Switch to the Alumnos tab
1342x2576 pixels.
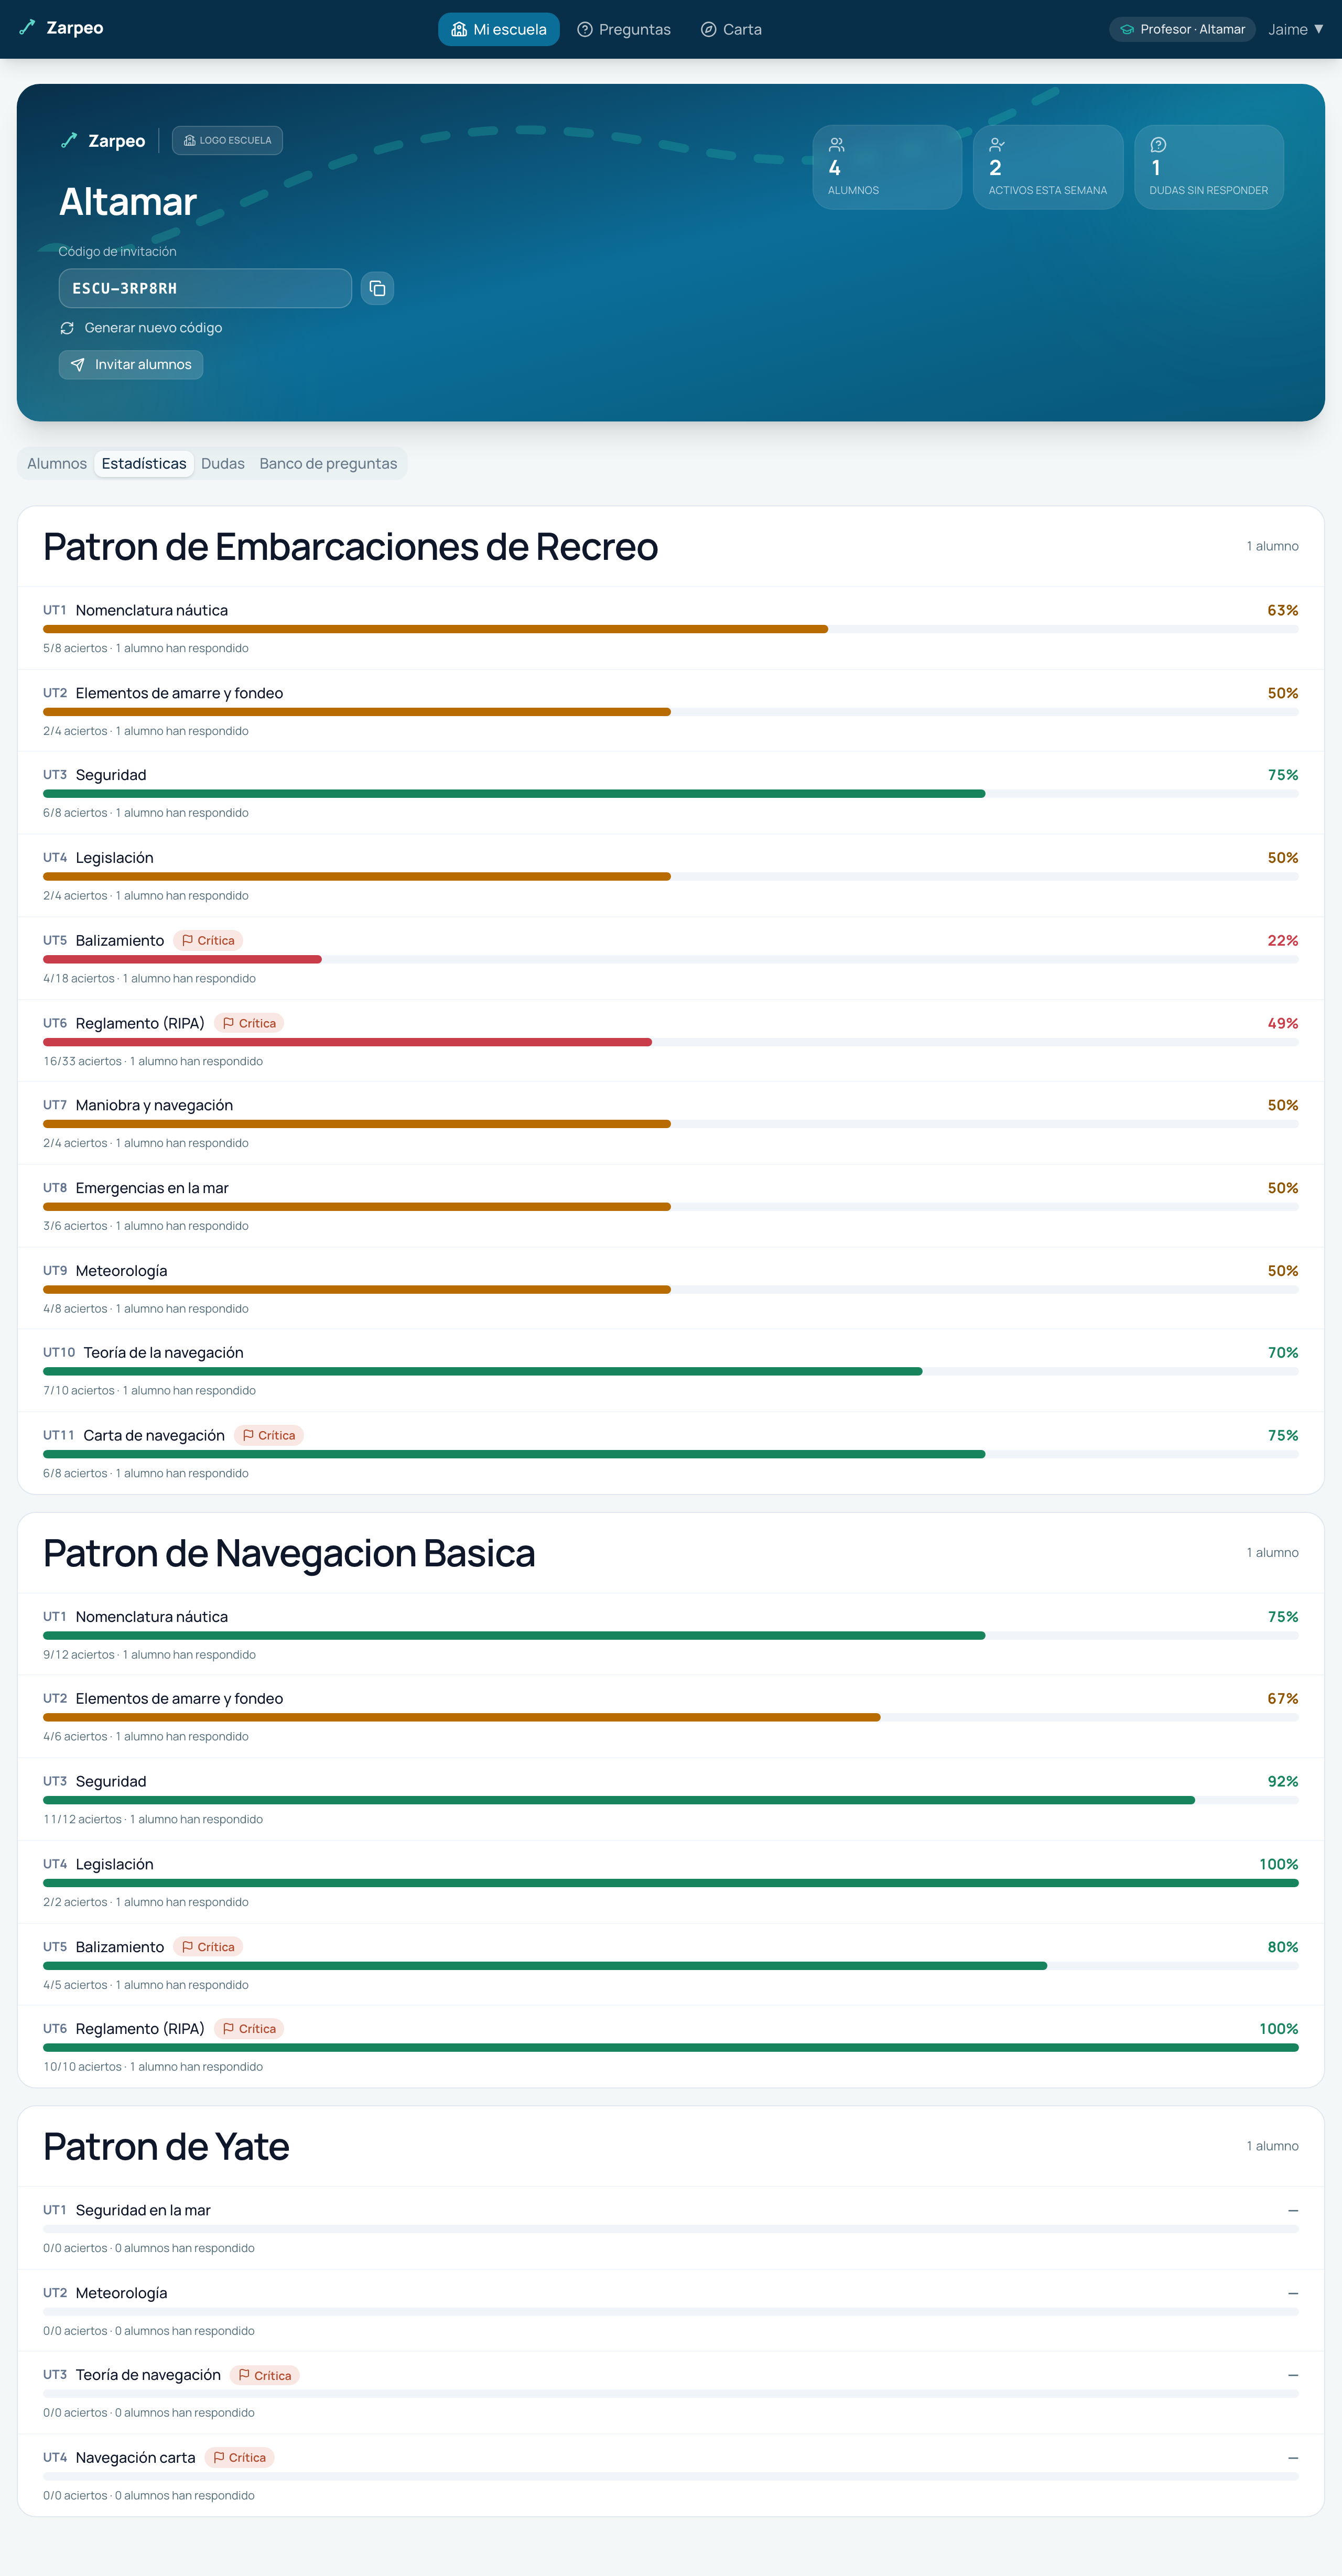tap(57, 464)
